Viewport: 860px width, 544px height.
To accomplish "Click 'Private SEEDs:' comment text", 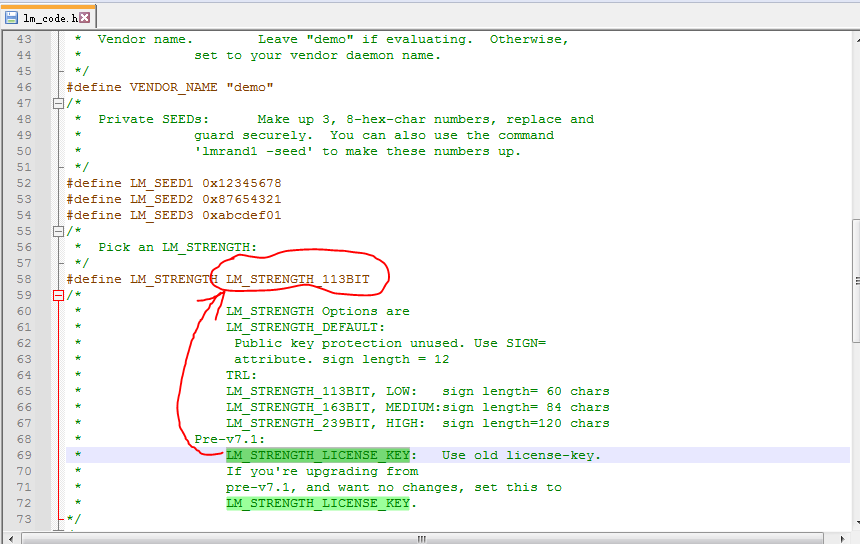I will pos(154,119).
